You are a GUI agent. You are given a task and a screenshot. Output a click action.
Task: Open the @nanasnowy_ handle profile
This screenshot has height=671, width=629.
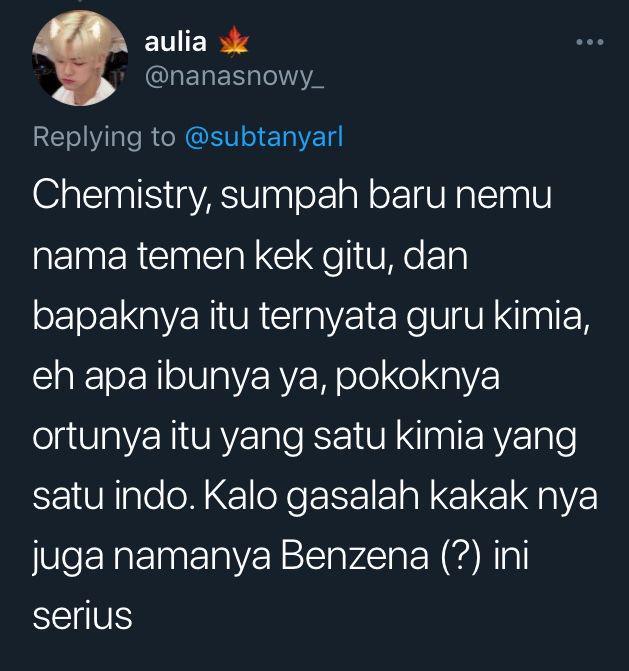tap(234, 77)
